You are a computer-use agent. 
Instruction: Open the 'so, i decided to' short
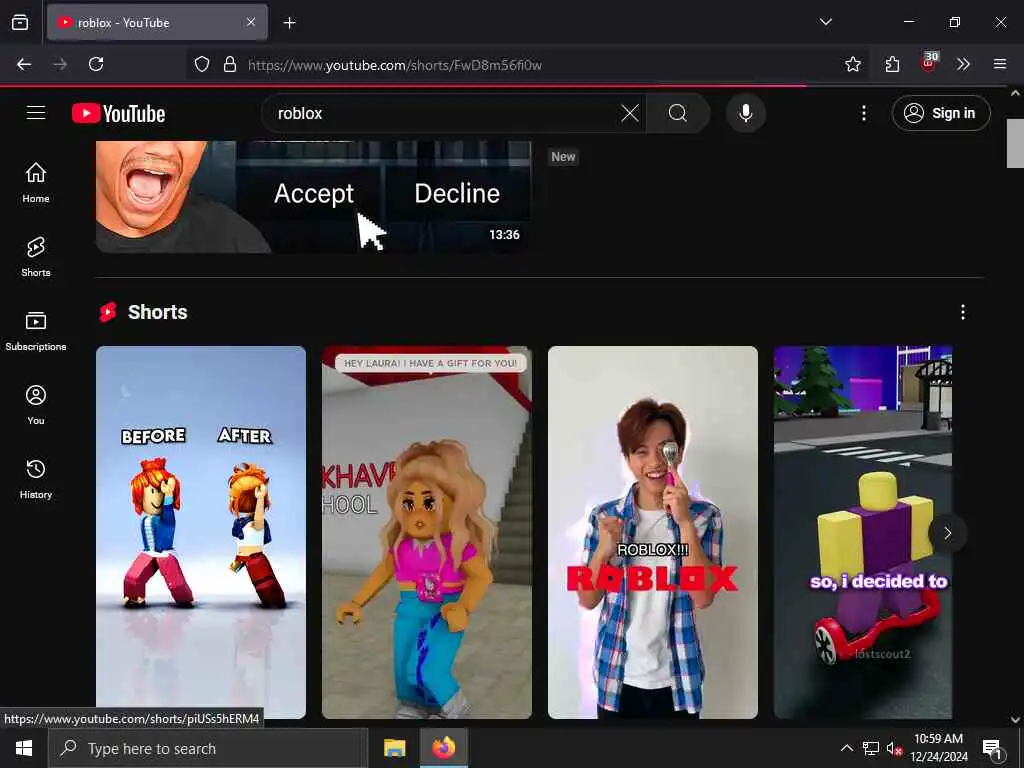(x=863, y=532)
